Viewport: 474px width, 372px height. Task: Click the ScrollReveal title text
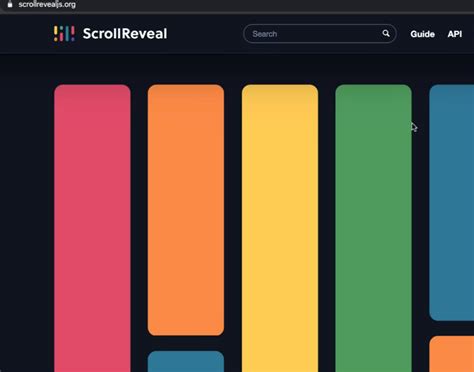(x=125, y=34)
